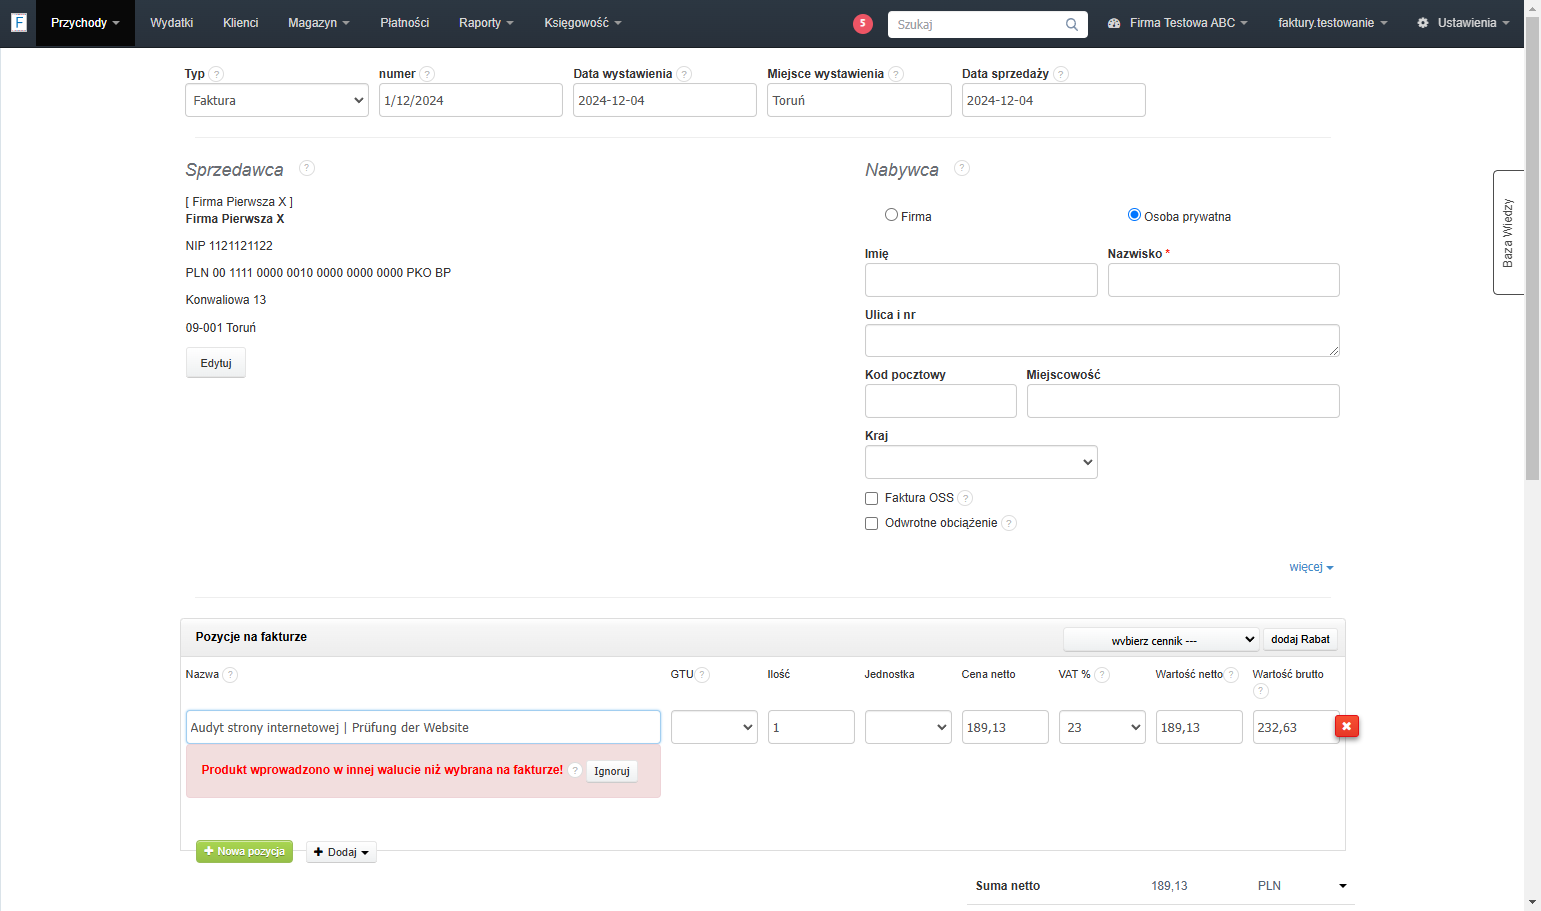Click help icon beside Faktura OSS

[965, 498]
